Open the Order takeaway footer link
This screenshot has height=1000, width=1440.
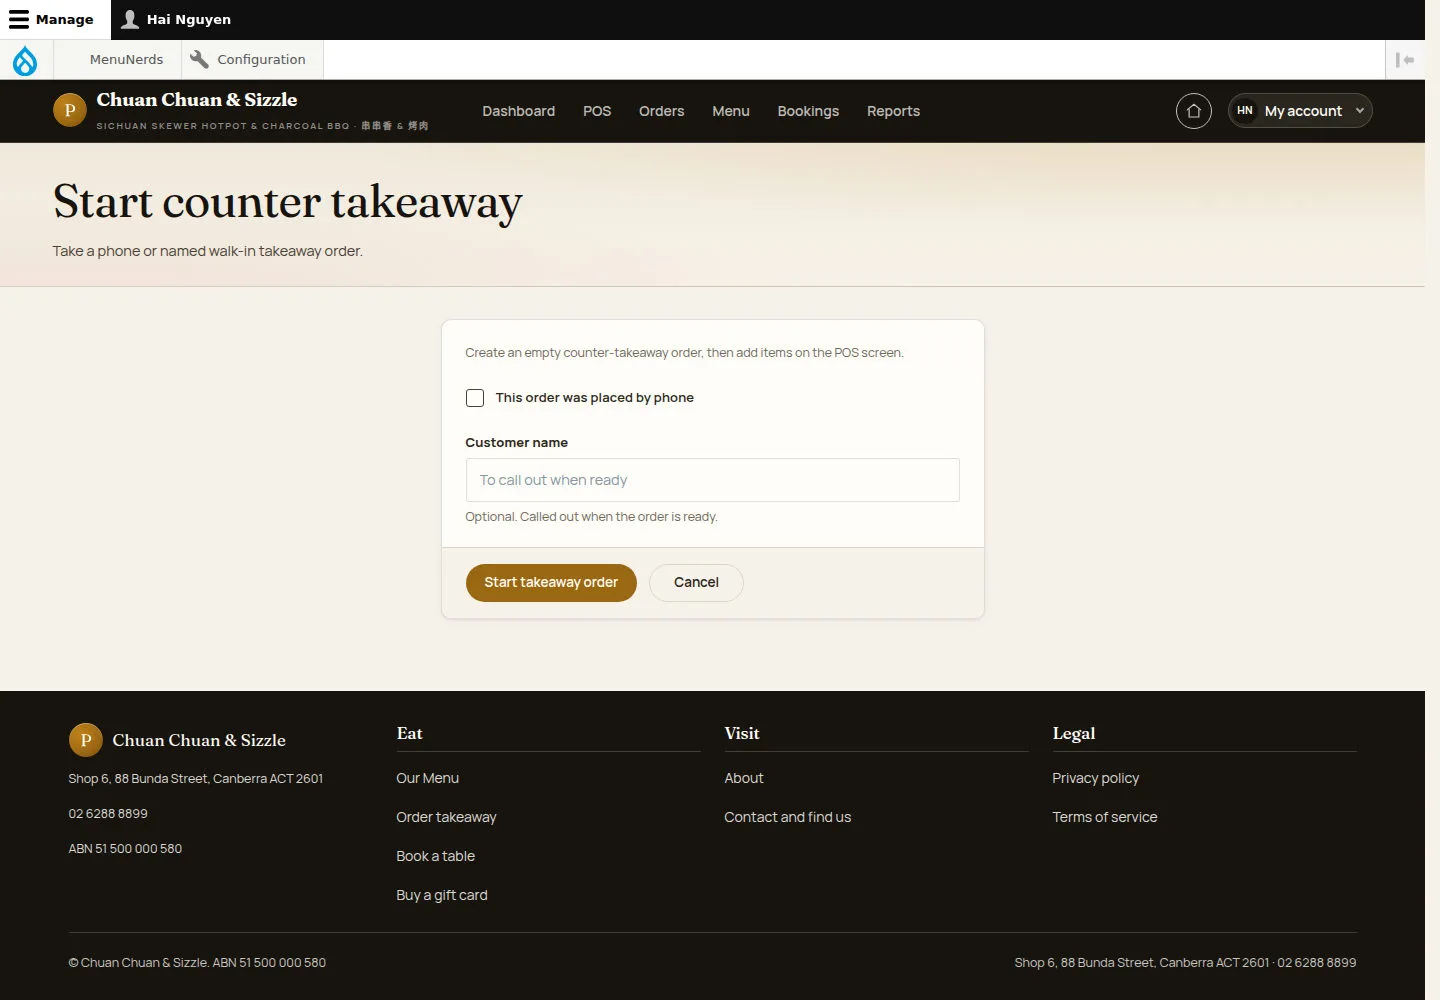click(446, 817)
